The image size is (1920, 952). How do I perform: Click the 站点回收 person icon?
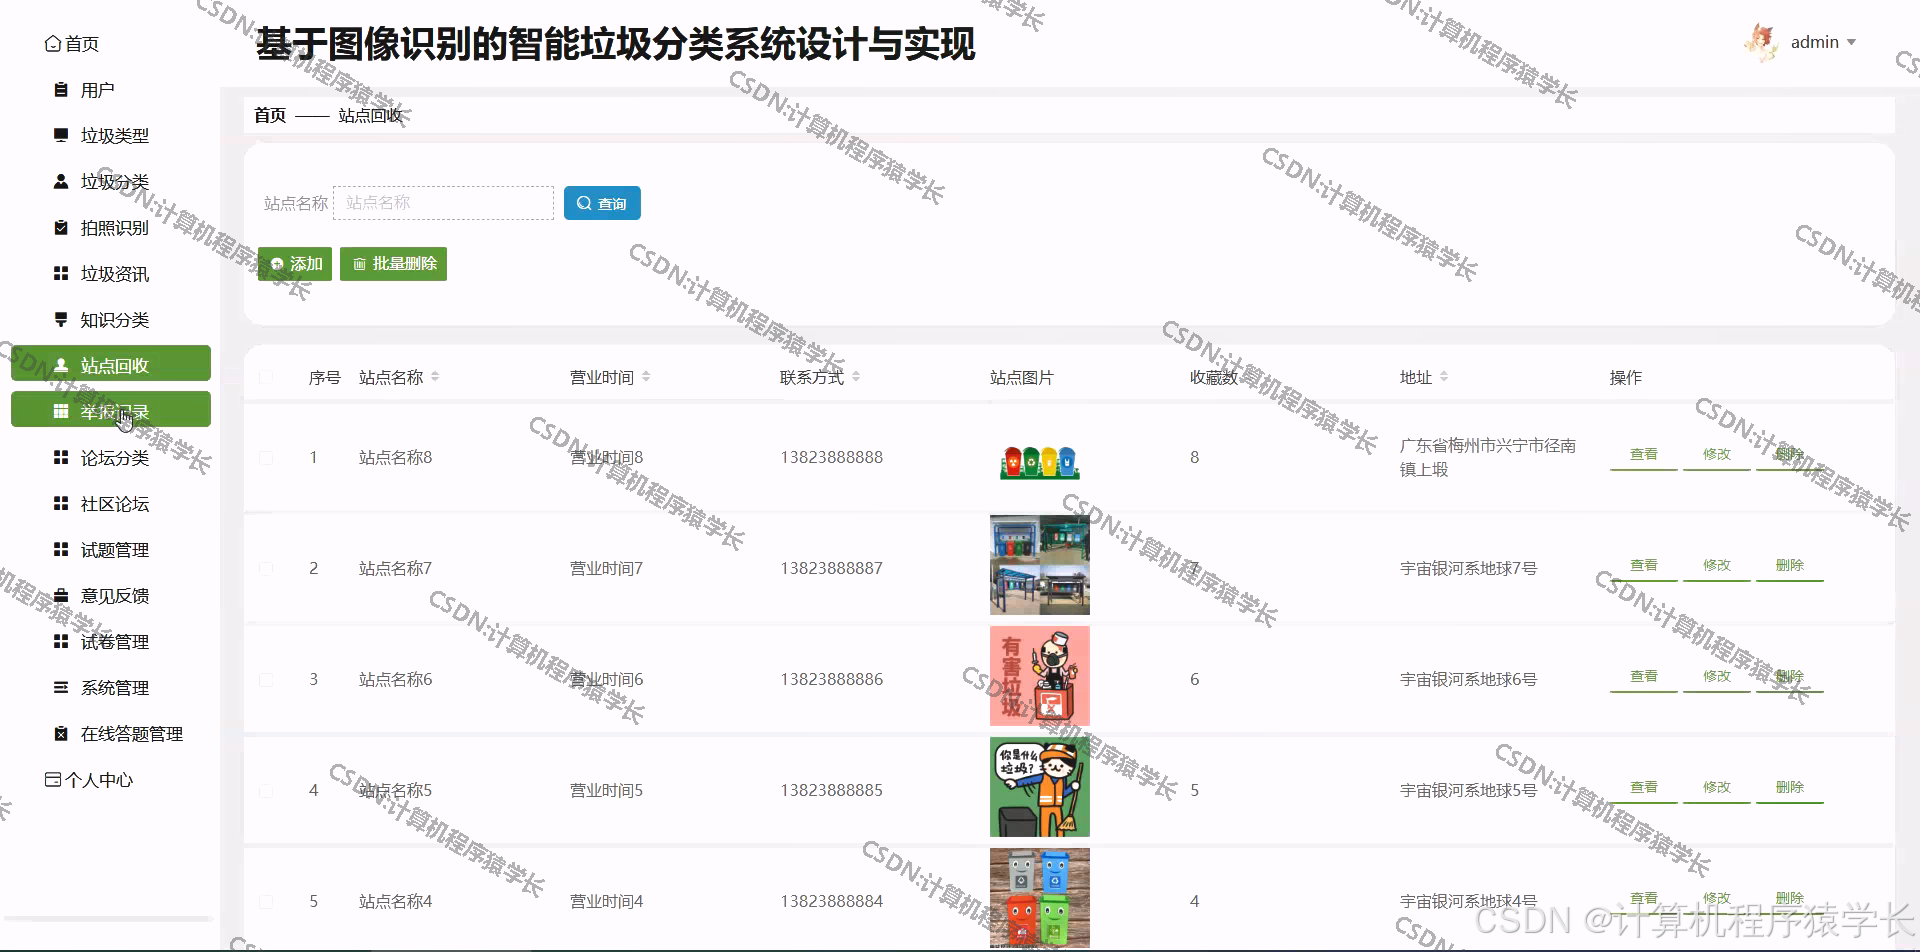(61, 365)
